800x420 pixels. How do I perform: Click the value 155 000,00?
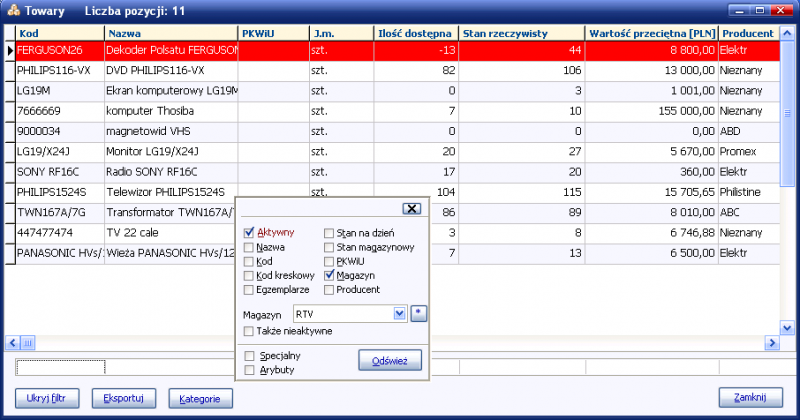tap(686, 111)
